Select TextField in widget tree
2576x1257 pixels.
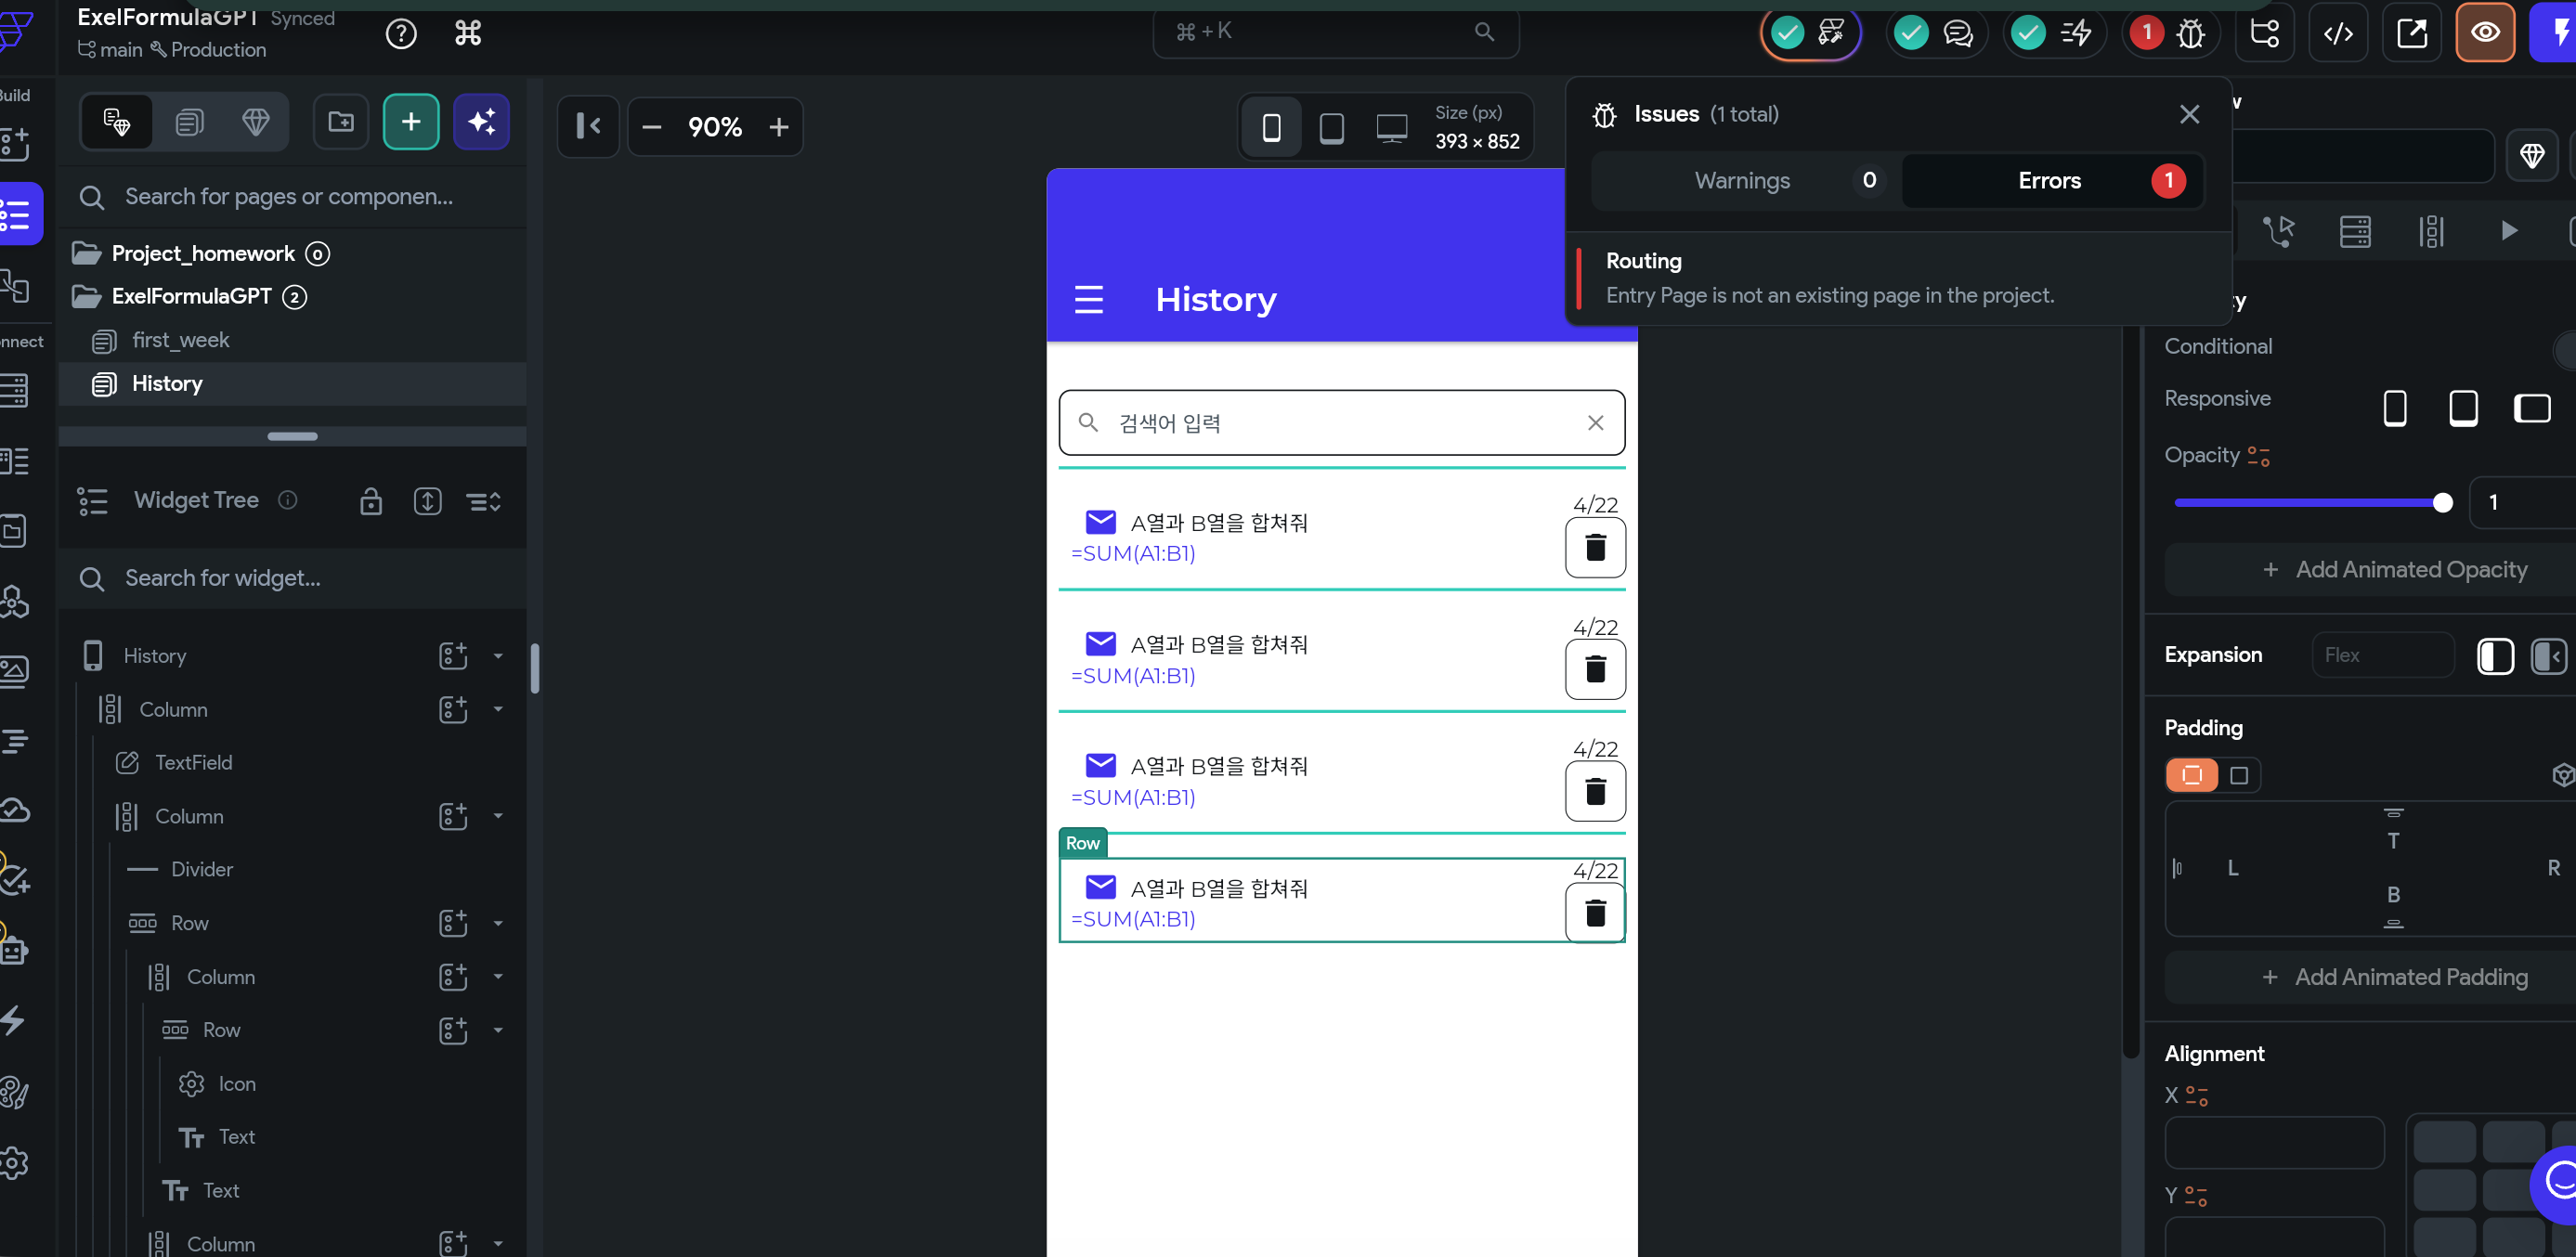point(193,763)
